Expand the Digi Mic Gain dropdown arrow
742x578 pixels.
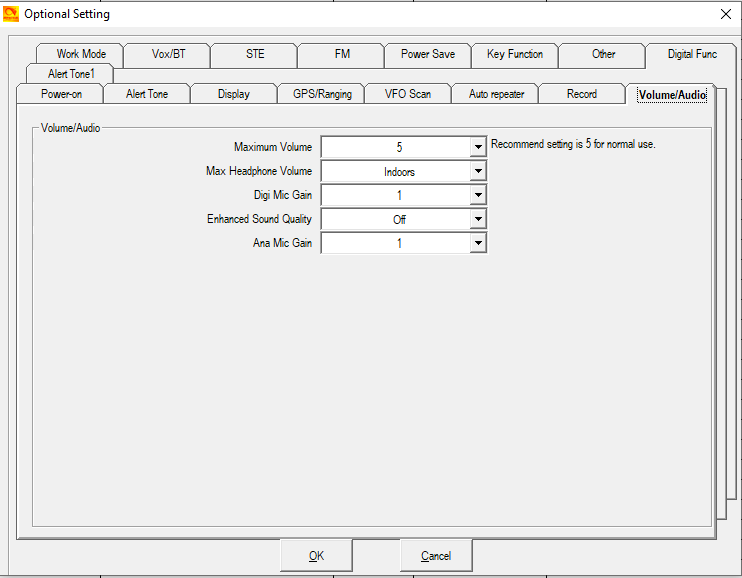coord(478,195)
